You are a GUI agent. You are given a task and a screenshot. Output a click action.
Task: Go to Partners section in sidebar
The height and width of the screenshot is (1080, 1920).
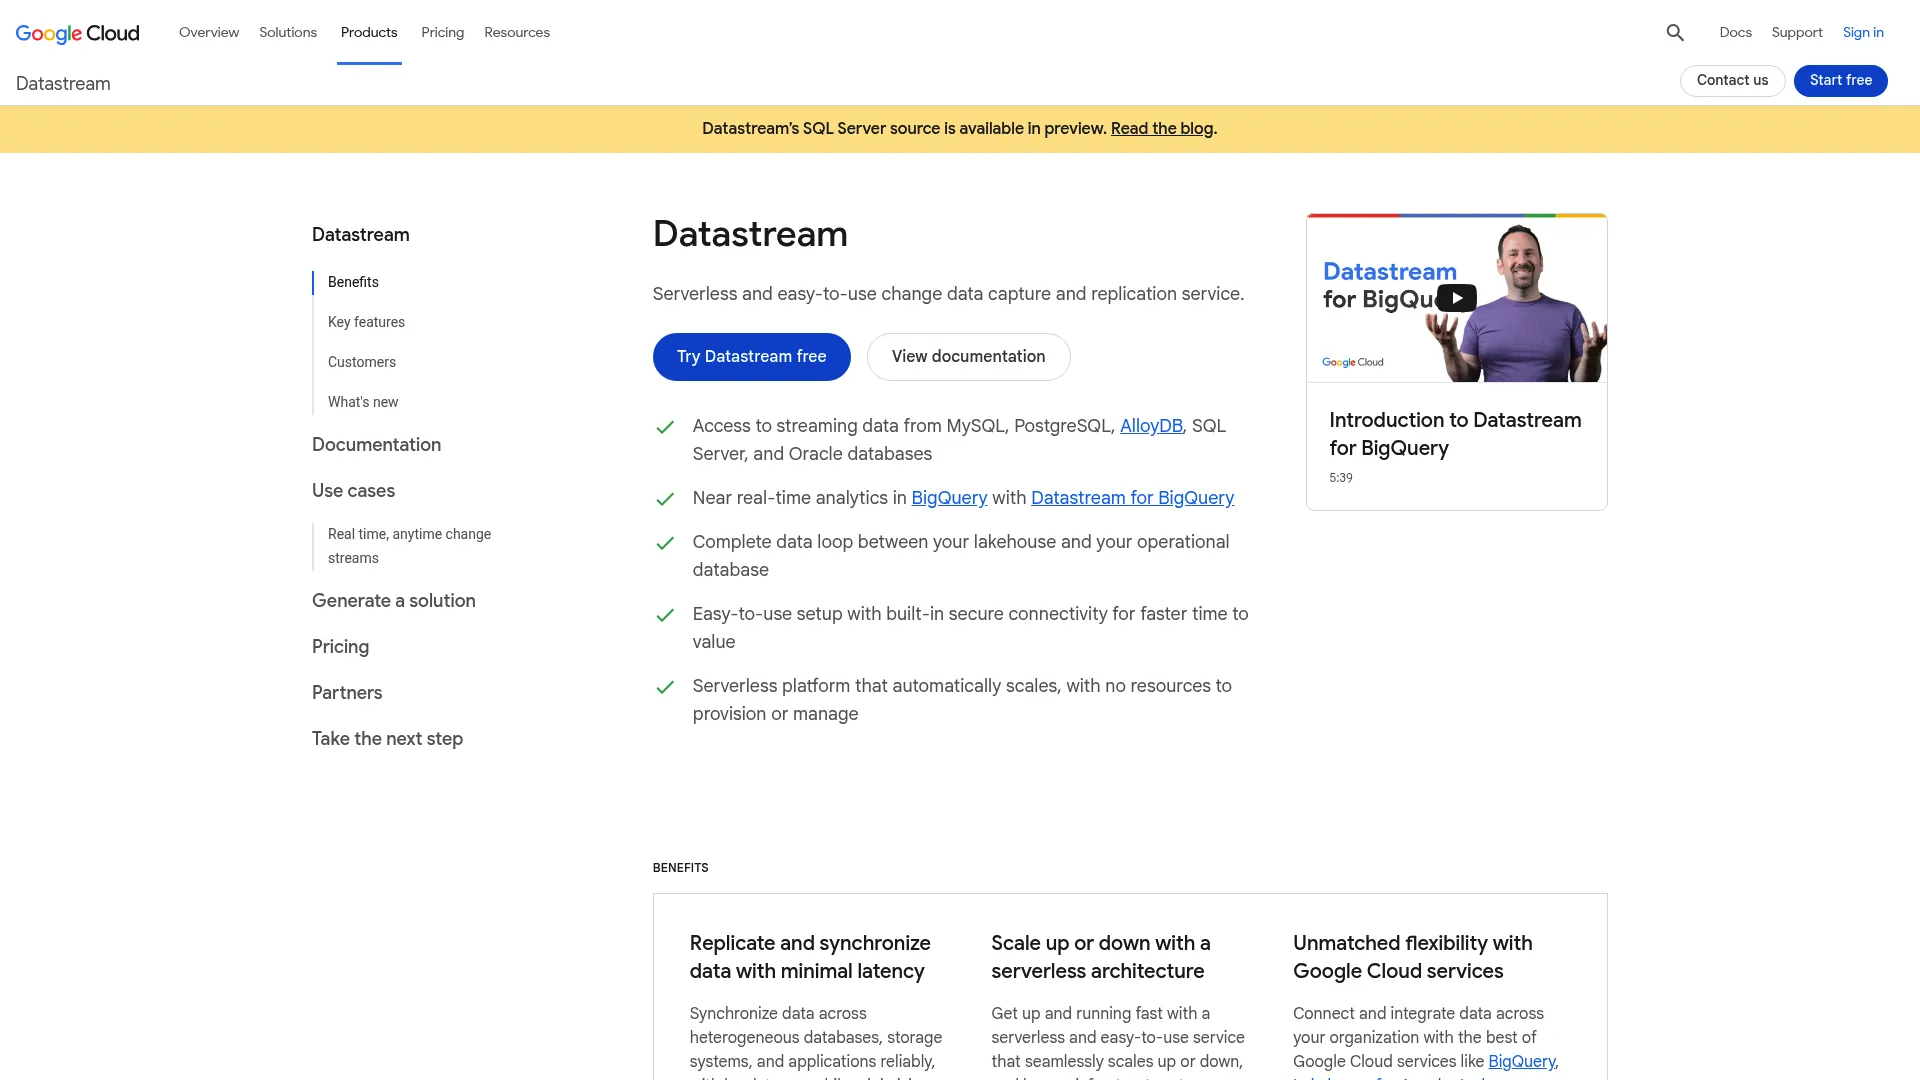pyautogui.click(x=347, y=693)
